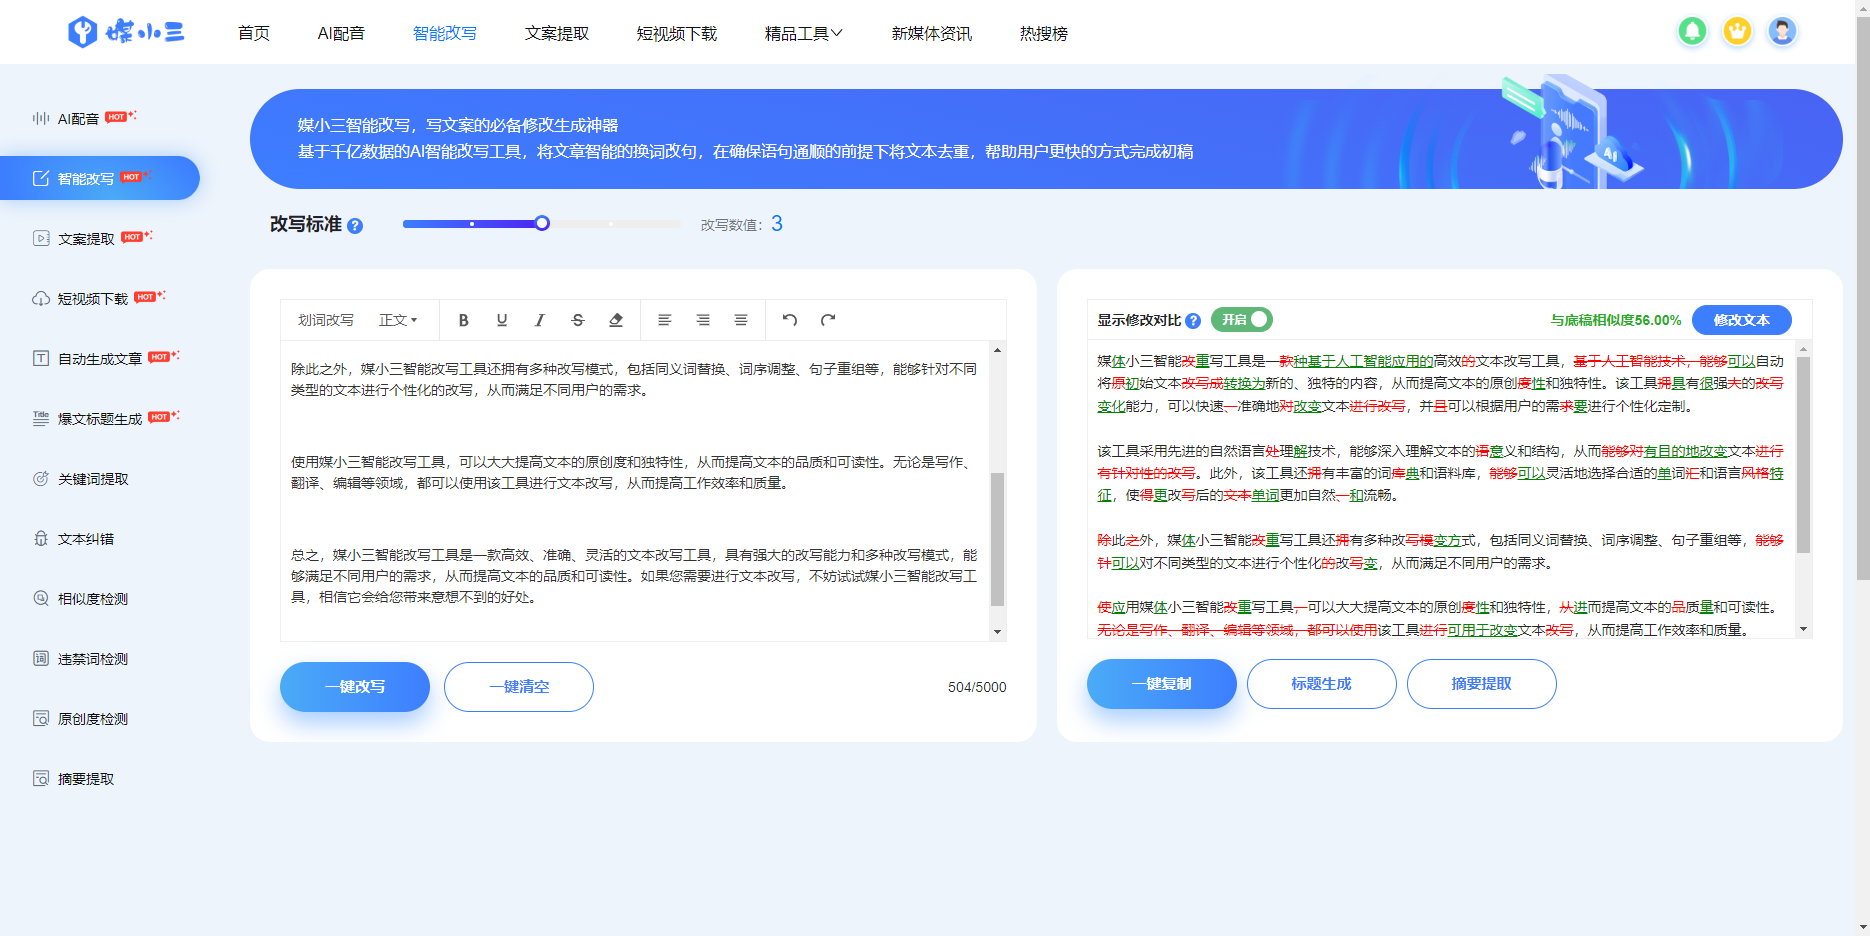Click the 摘要提取 button under results

(x=1482, y=684)
